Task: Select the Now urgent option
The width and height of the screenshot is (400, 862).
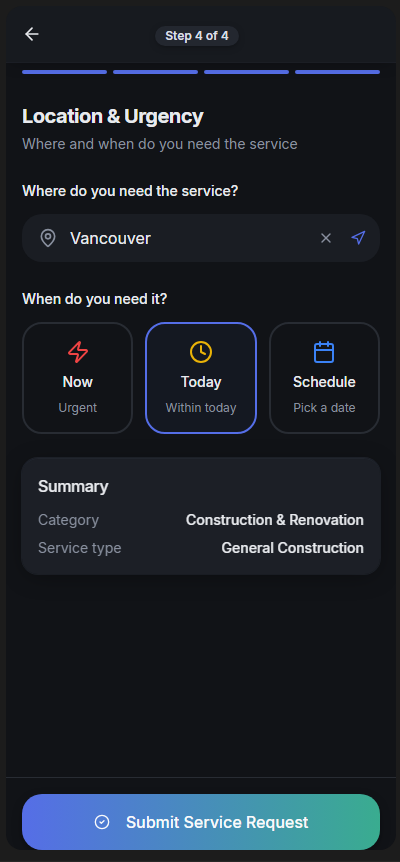Action: tap(77, 378)
